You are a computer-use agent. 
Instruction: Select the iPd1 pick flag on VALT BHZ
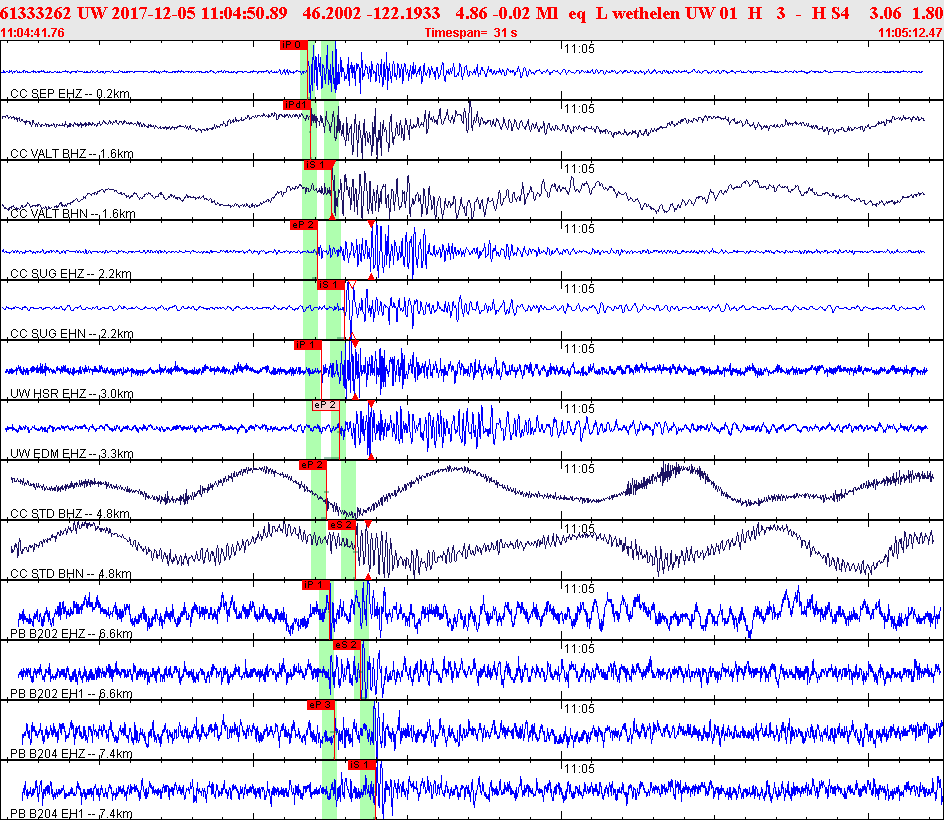[296, 105]
